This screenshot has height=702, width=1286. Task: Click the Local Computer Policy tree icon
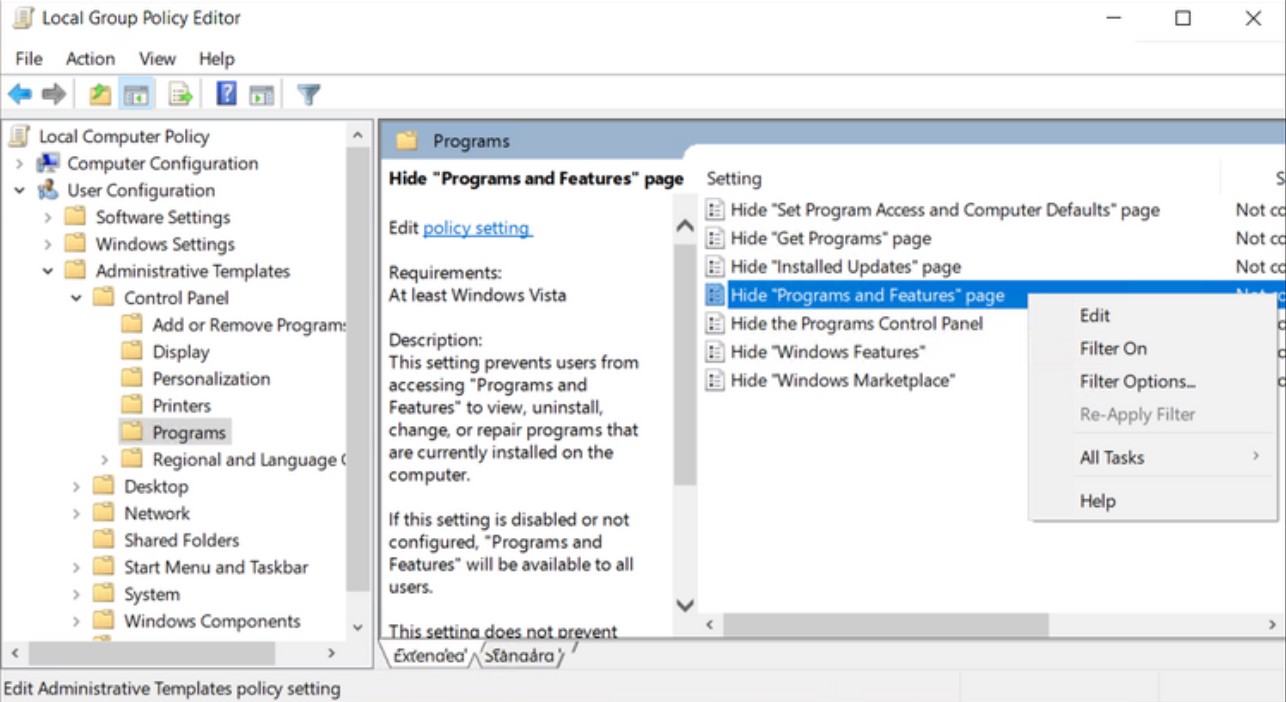pos(20,136)
